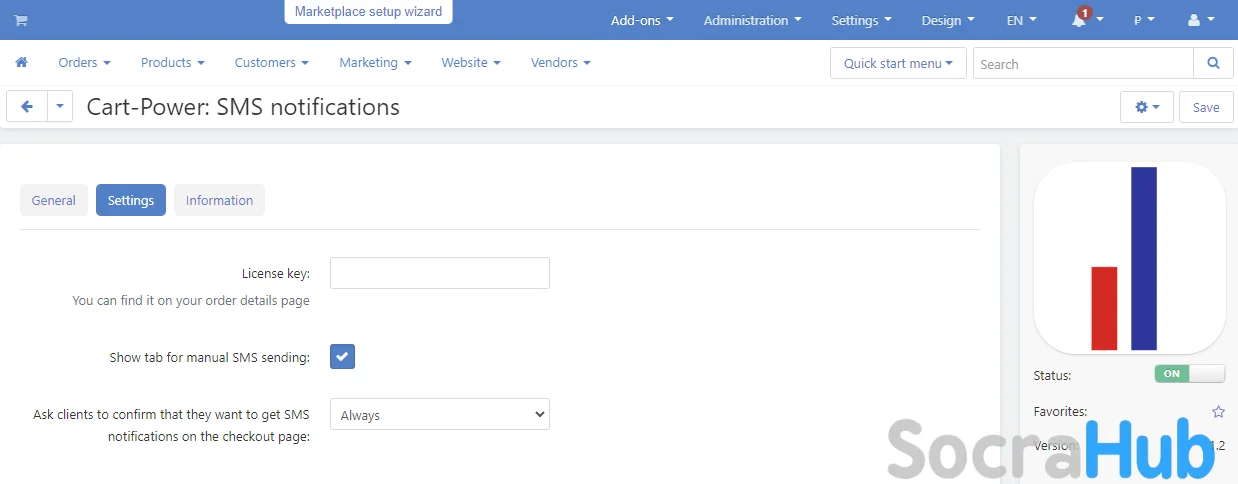This screenshot has height=484, width=1238.
Task: Expand Quick start menu dropdown
Action: [x=898, y=63]
